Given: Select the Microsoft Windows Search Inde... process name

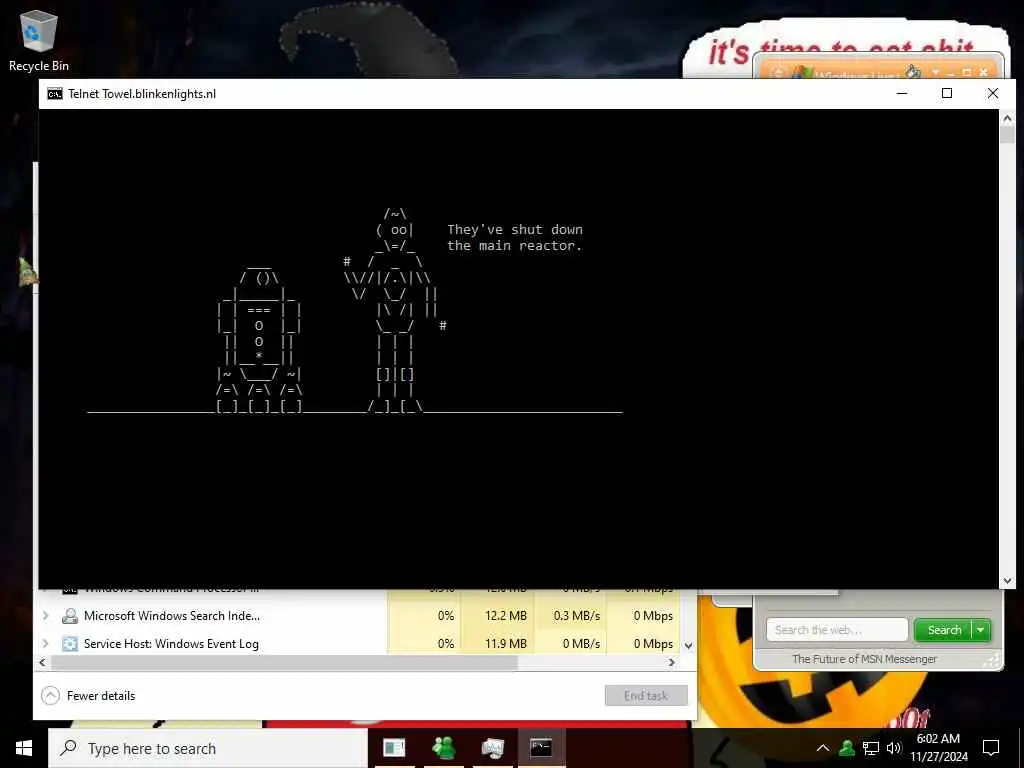Looking at the screenshot, I should pos(172,616).
